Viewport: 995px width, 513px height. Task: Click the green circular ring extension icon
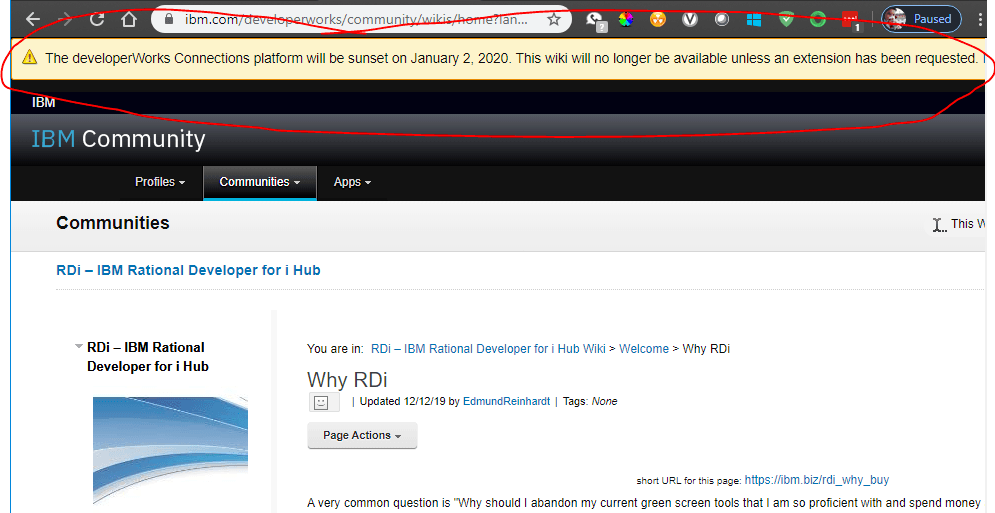[x=818, y=19]
